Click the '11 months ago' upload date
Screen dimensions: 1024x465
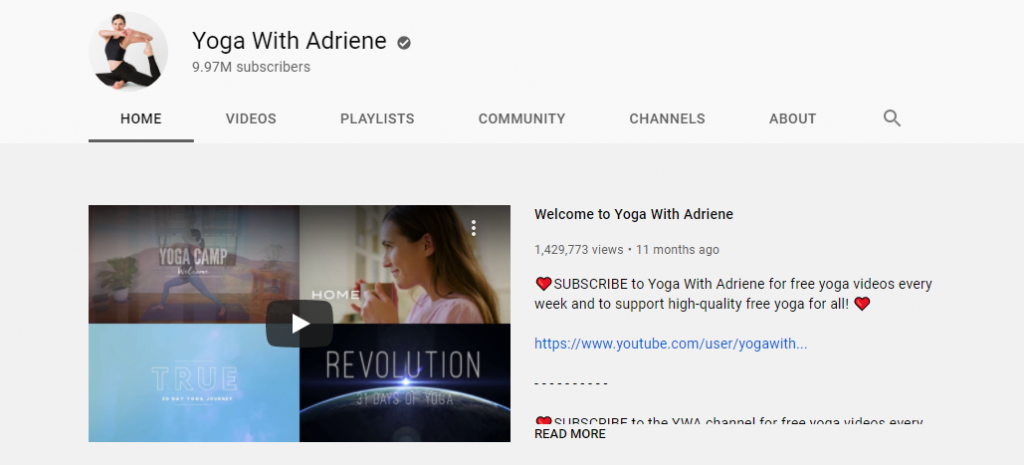pos(677,249)
